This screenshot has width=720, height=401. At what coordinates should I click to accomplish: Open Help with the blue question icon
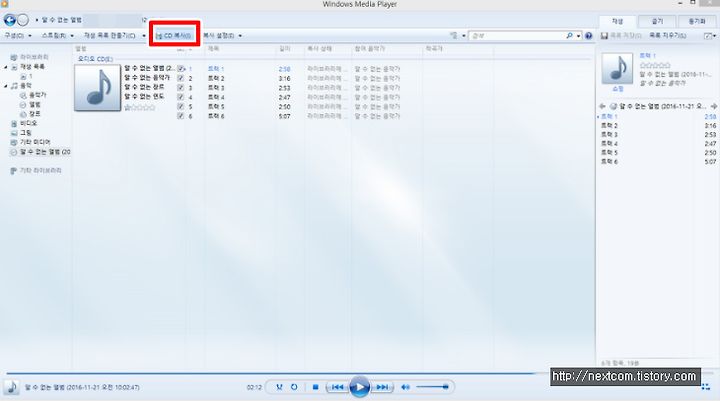(588, 35)
